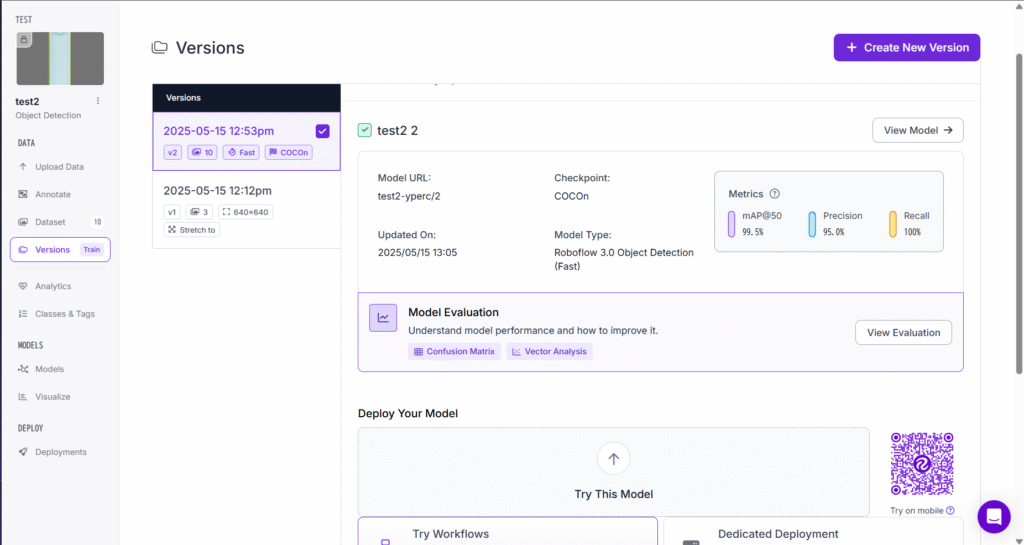Viewport: 1024px width, 545px height.
Task: Click the Stretch to tag
Action: coord(191,230)
